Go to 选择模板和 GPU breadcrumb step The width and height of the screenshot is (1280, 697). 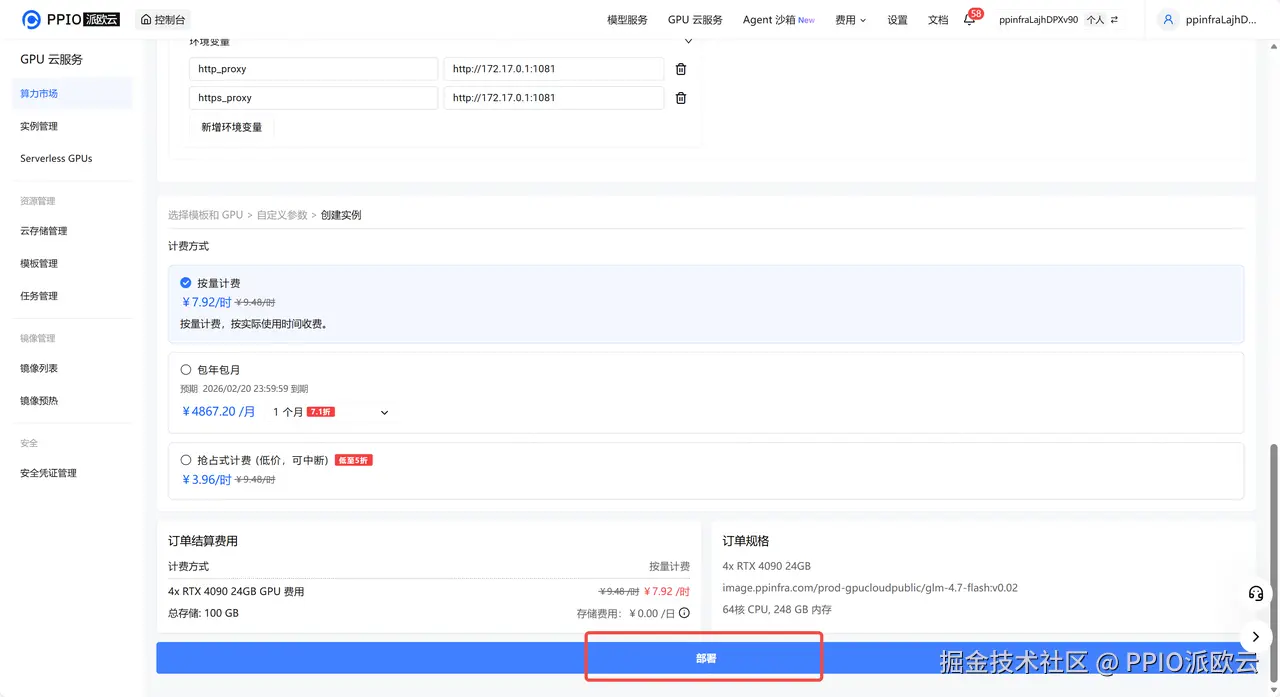click(205, 215)
